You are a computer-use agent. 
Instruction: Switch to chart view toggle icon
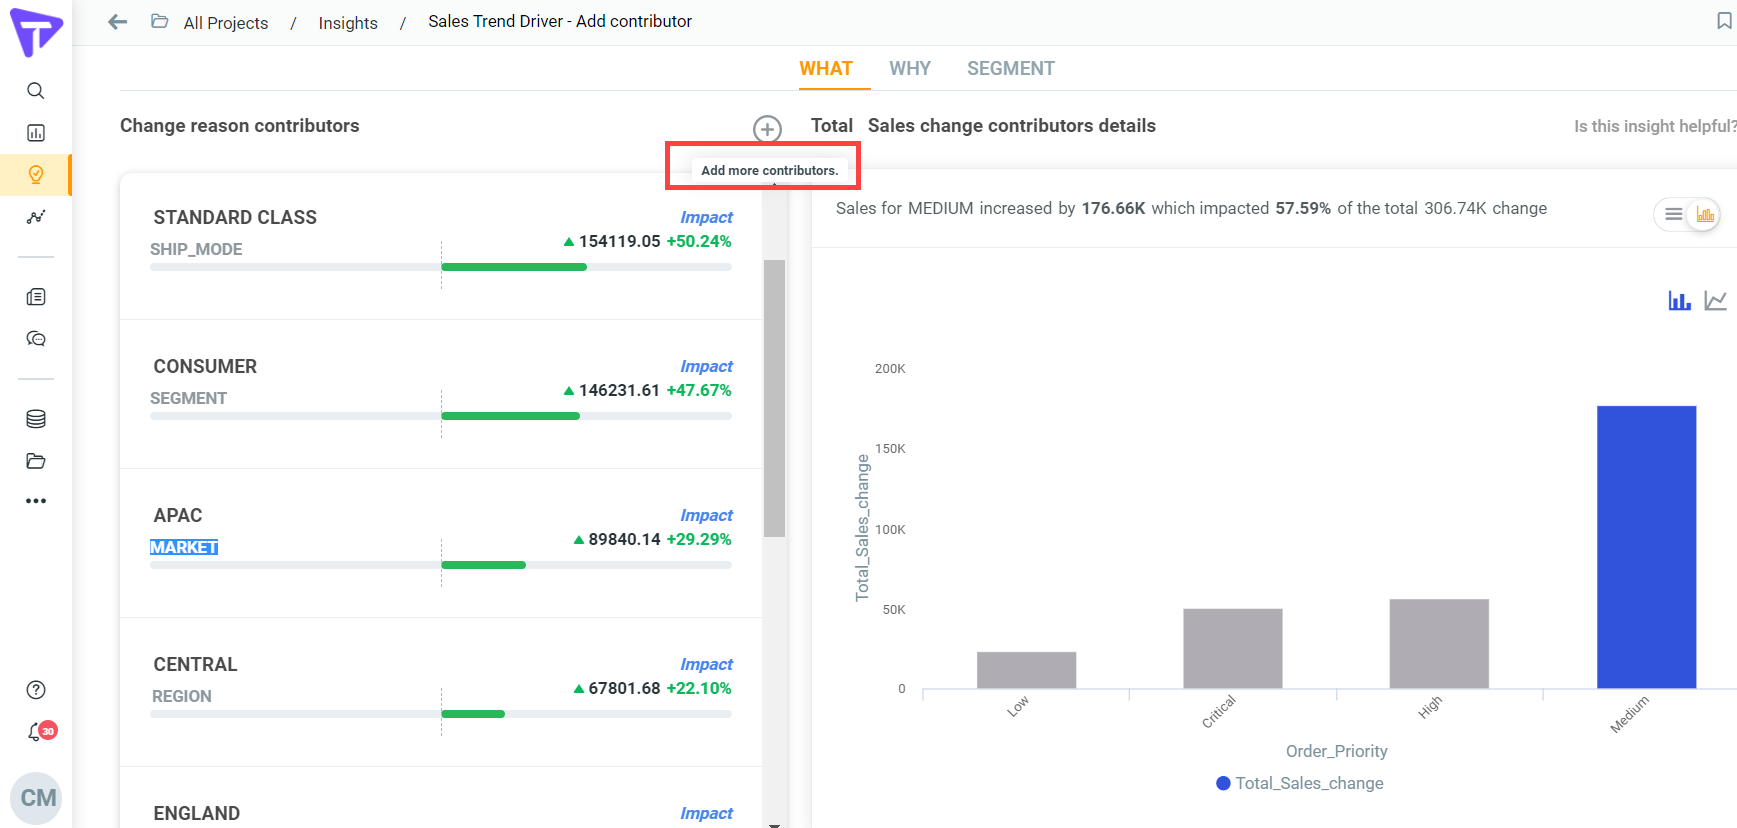(1705, 214)
